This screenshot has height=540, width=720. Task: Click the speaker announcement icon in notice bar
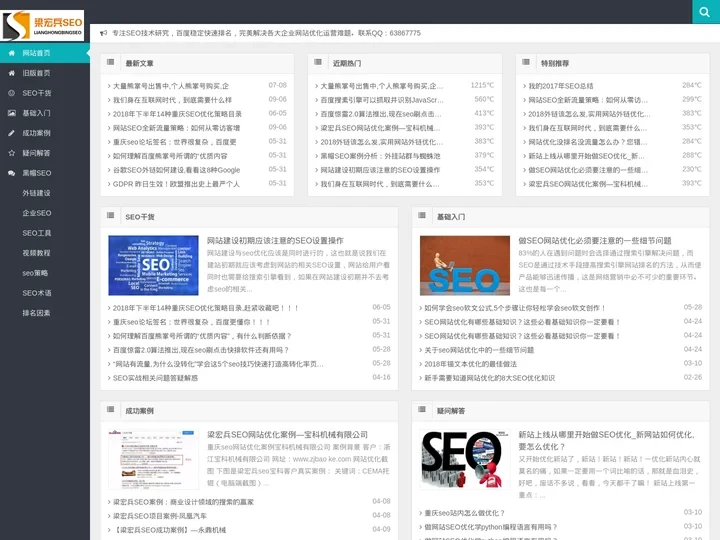[103, 33]
